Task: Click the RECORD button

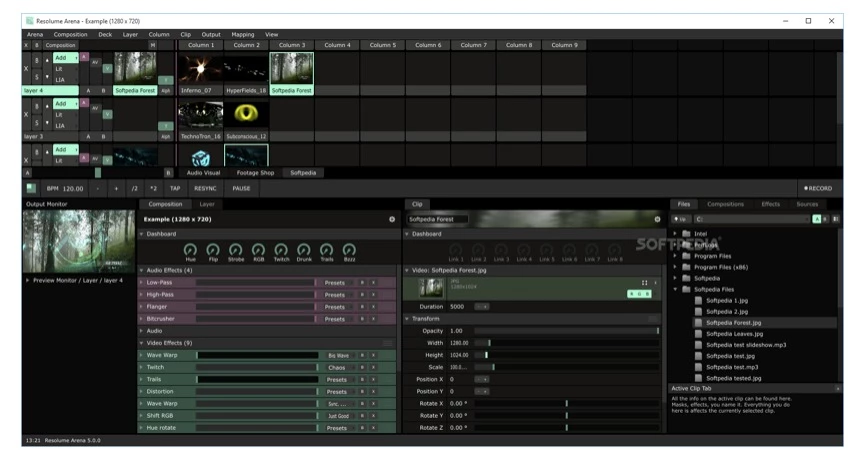Action: 818,189
